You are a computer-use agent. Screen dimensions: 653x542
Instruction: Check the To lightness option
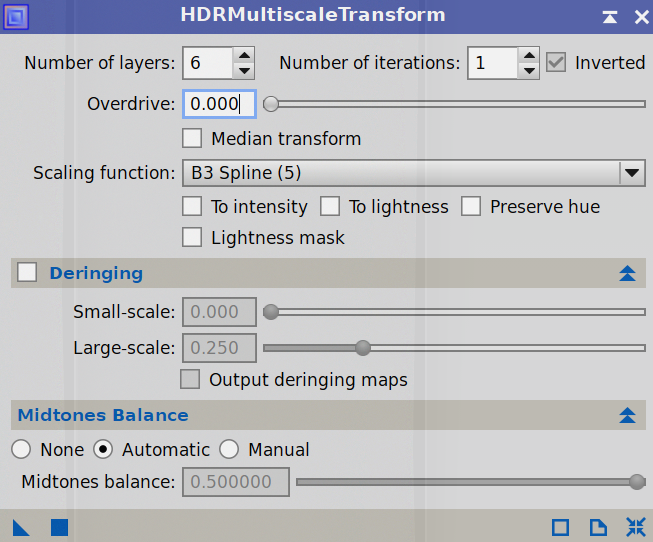pyautogui.click(x=330, y=206)
